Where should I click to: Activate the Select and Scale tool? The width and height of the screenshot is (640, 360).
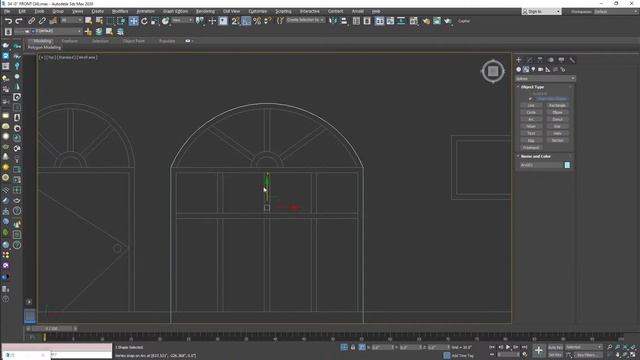point(155,21)
